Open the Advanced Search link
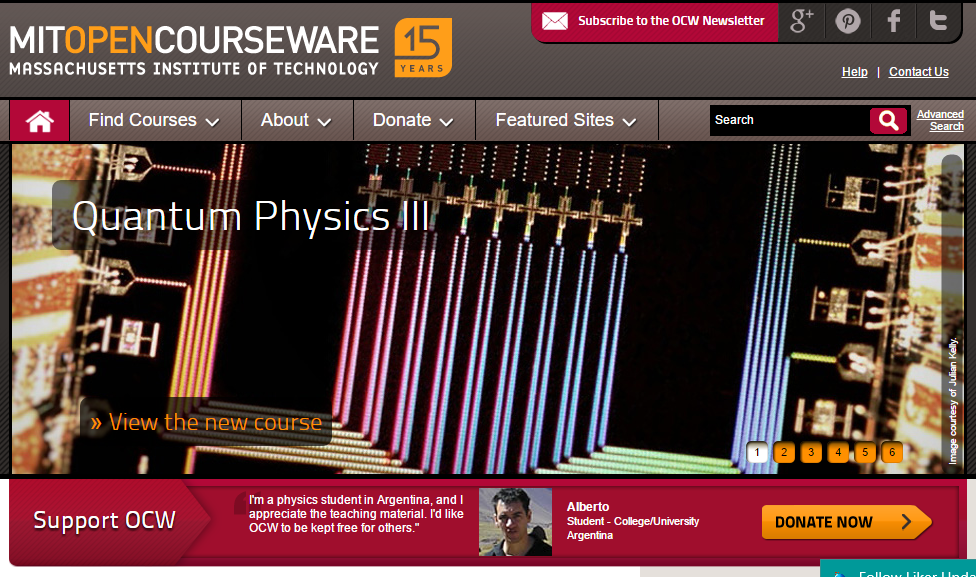Screen dimensions: 976x577 coord(941,120)
